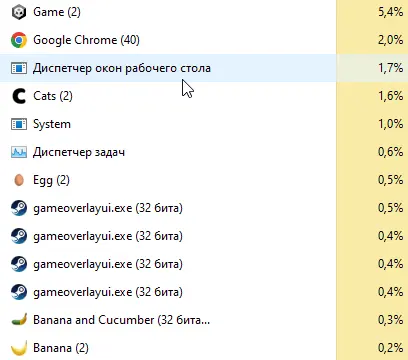The image size is (408, 360).
Task: Select the Диспетчер задач process name
Action: pyautogui.click(x=79, y=152)
